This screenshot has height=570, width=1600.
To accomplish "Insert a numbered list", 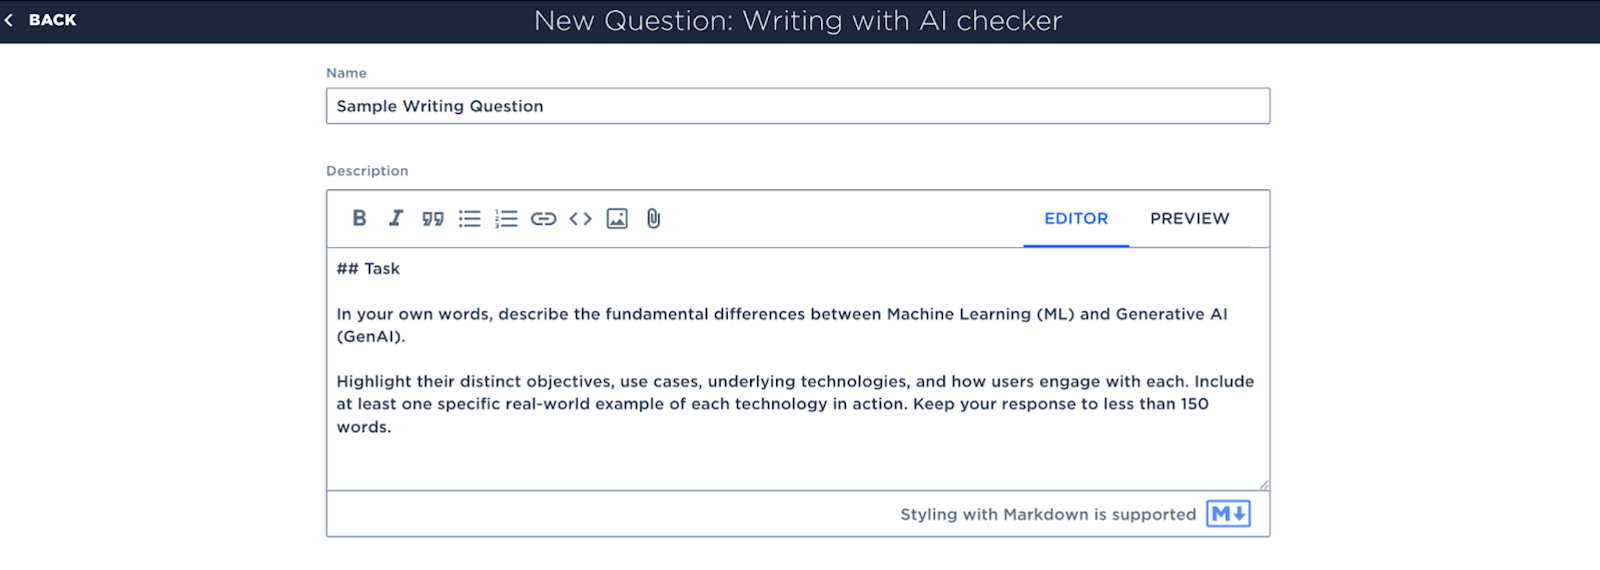I will (x=506, y=218).
